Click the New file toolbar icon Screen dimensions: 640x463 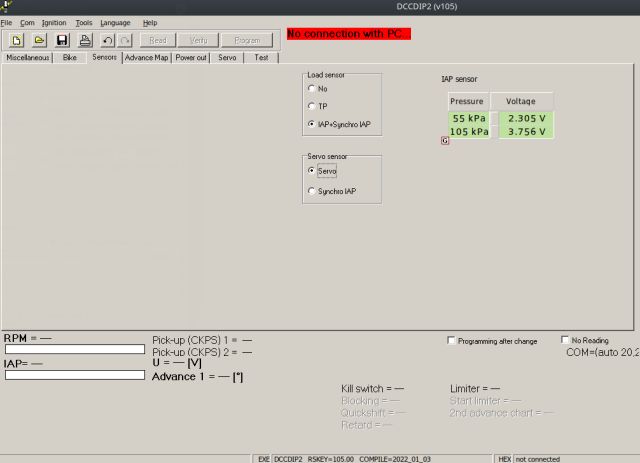[x=17, y=40]
